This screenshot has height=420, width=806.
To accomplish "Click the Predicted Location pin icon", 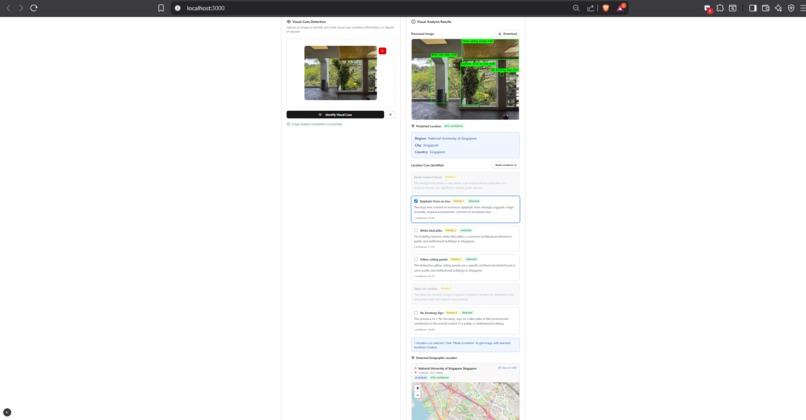I will [413, 126].
